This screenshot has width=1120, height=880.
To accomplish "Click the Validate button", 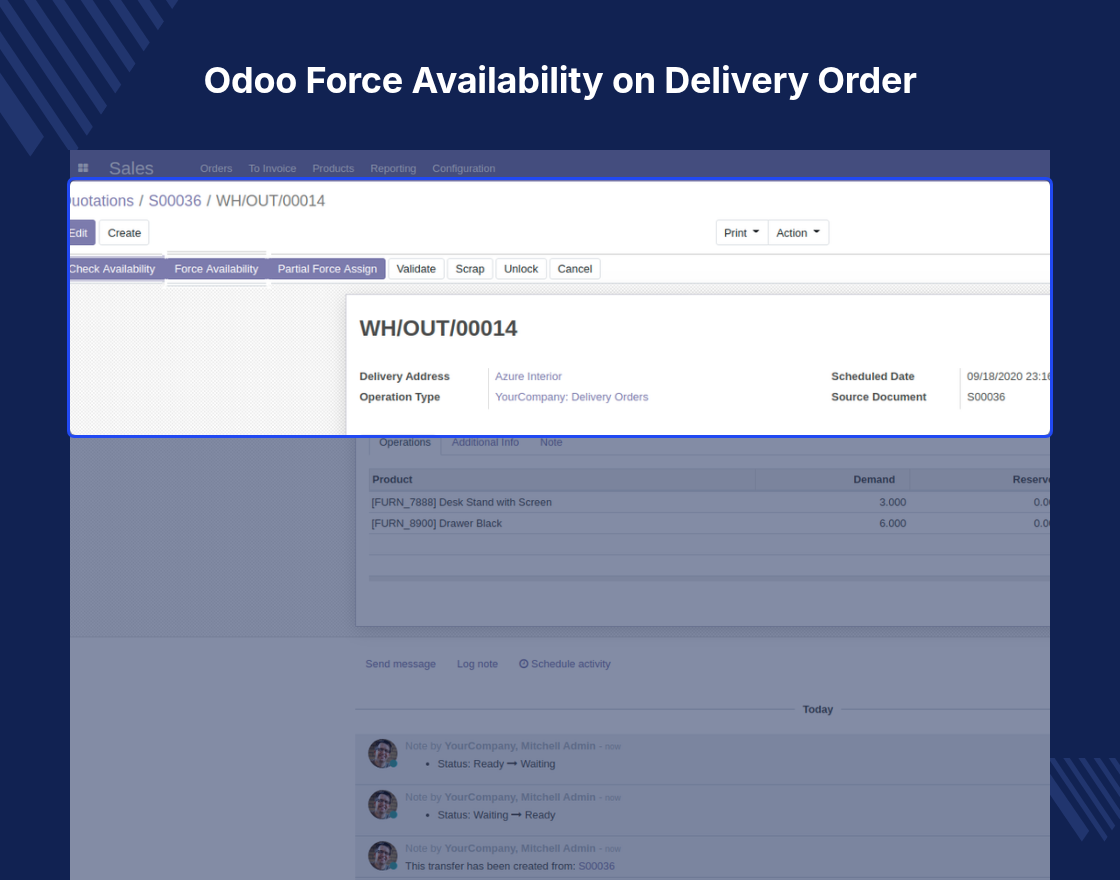I will tap(416, 269).
